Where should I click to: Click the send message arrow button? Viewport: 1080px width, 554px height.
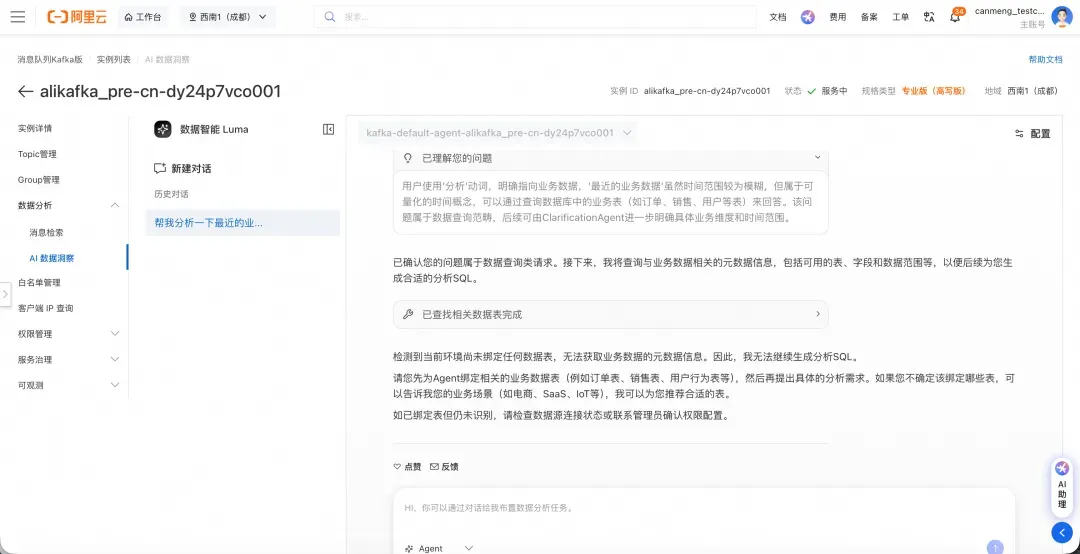tap(995, 547)
